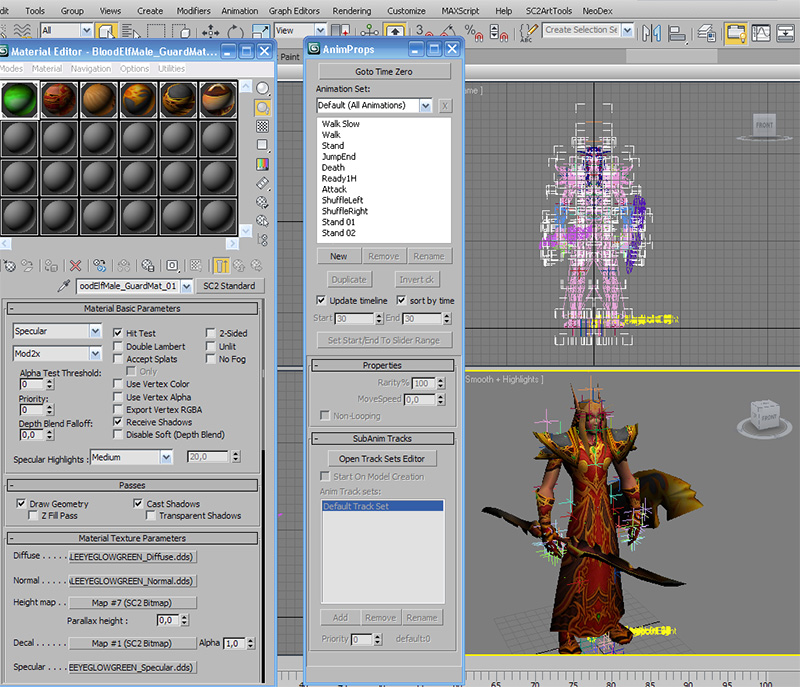Select the Rotate tool icon

tap(235, 33)
